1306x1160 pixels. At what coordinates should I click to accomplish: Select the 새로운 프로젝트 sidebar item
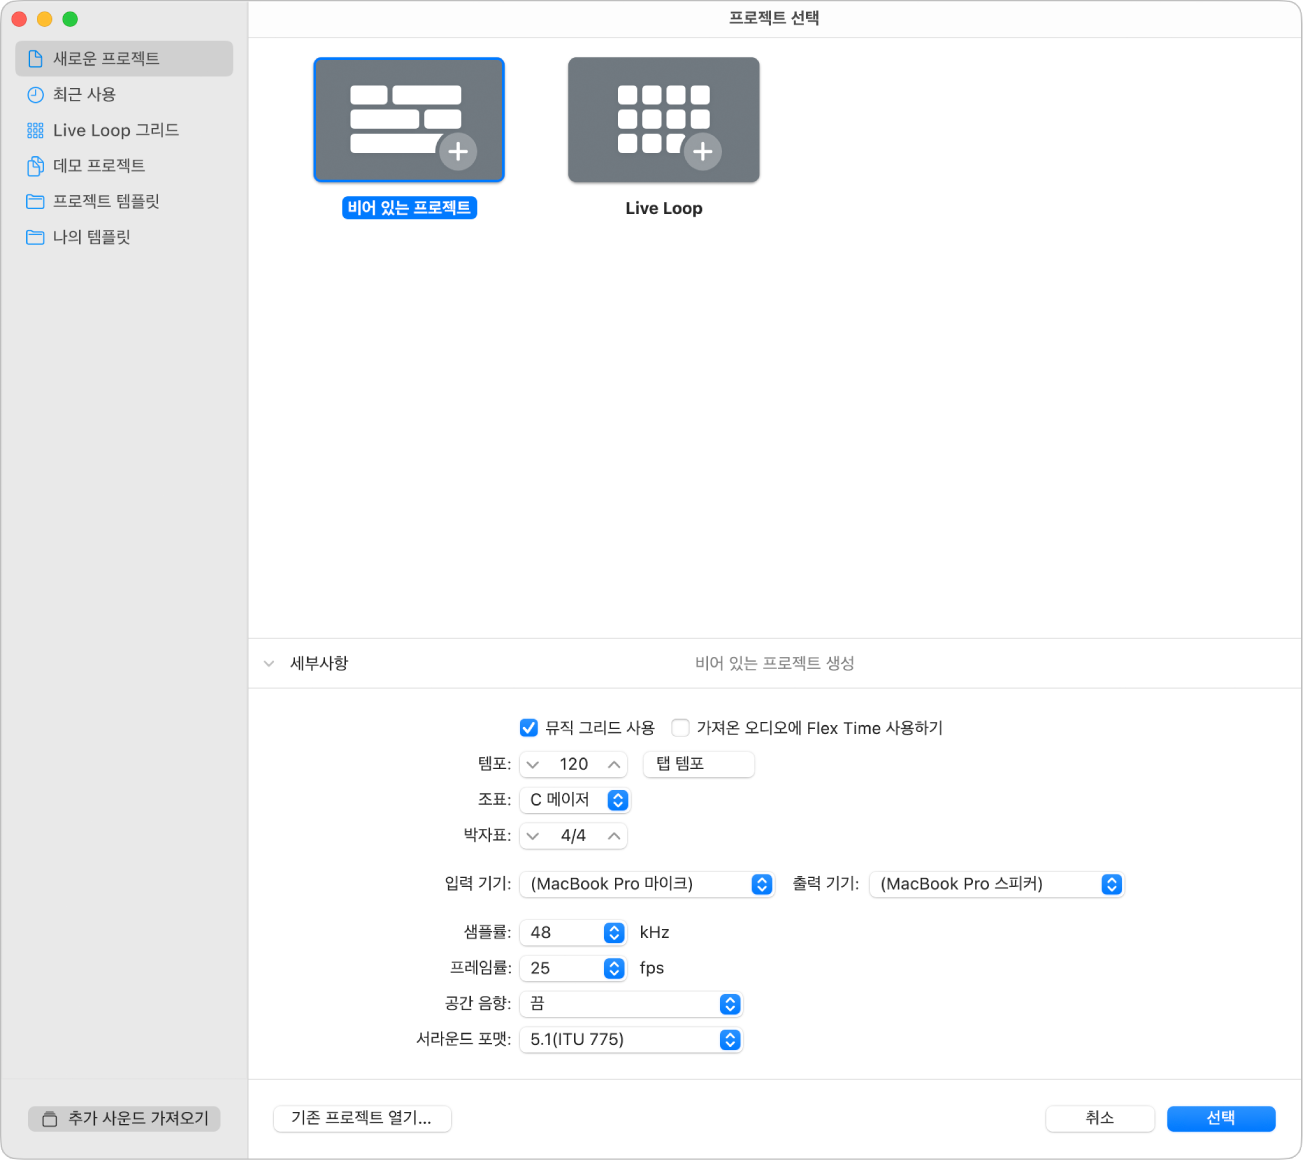[124, 58]
